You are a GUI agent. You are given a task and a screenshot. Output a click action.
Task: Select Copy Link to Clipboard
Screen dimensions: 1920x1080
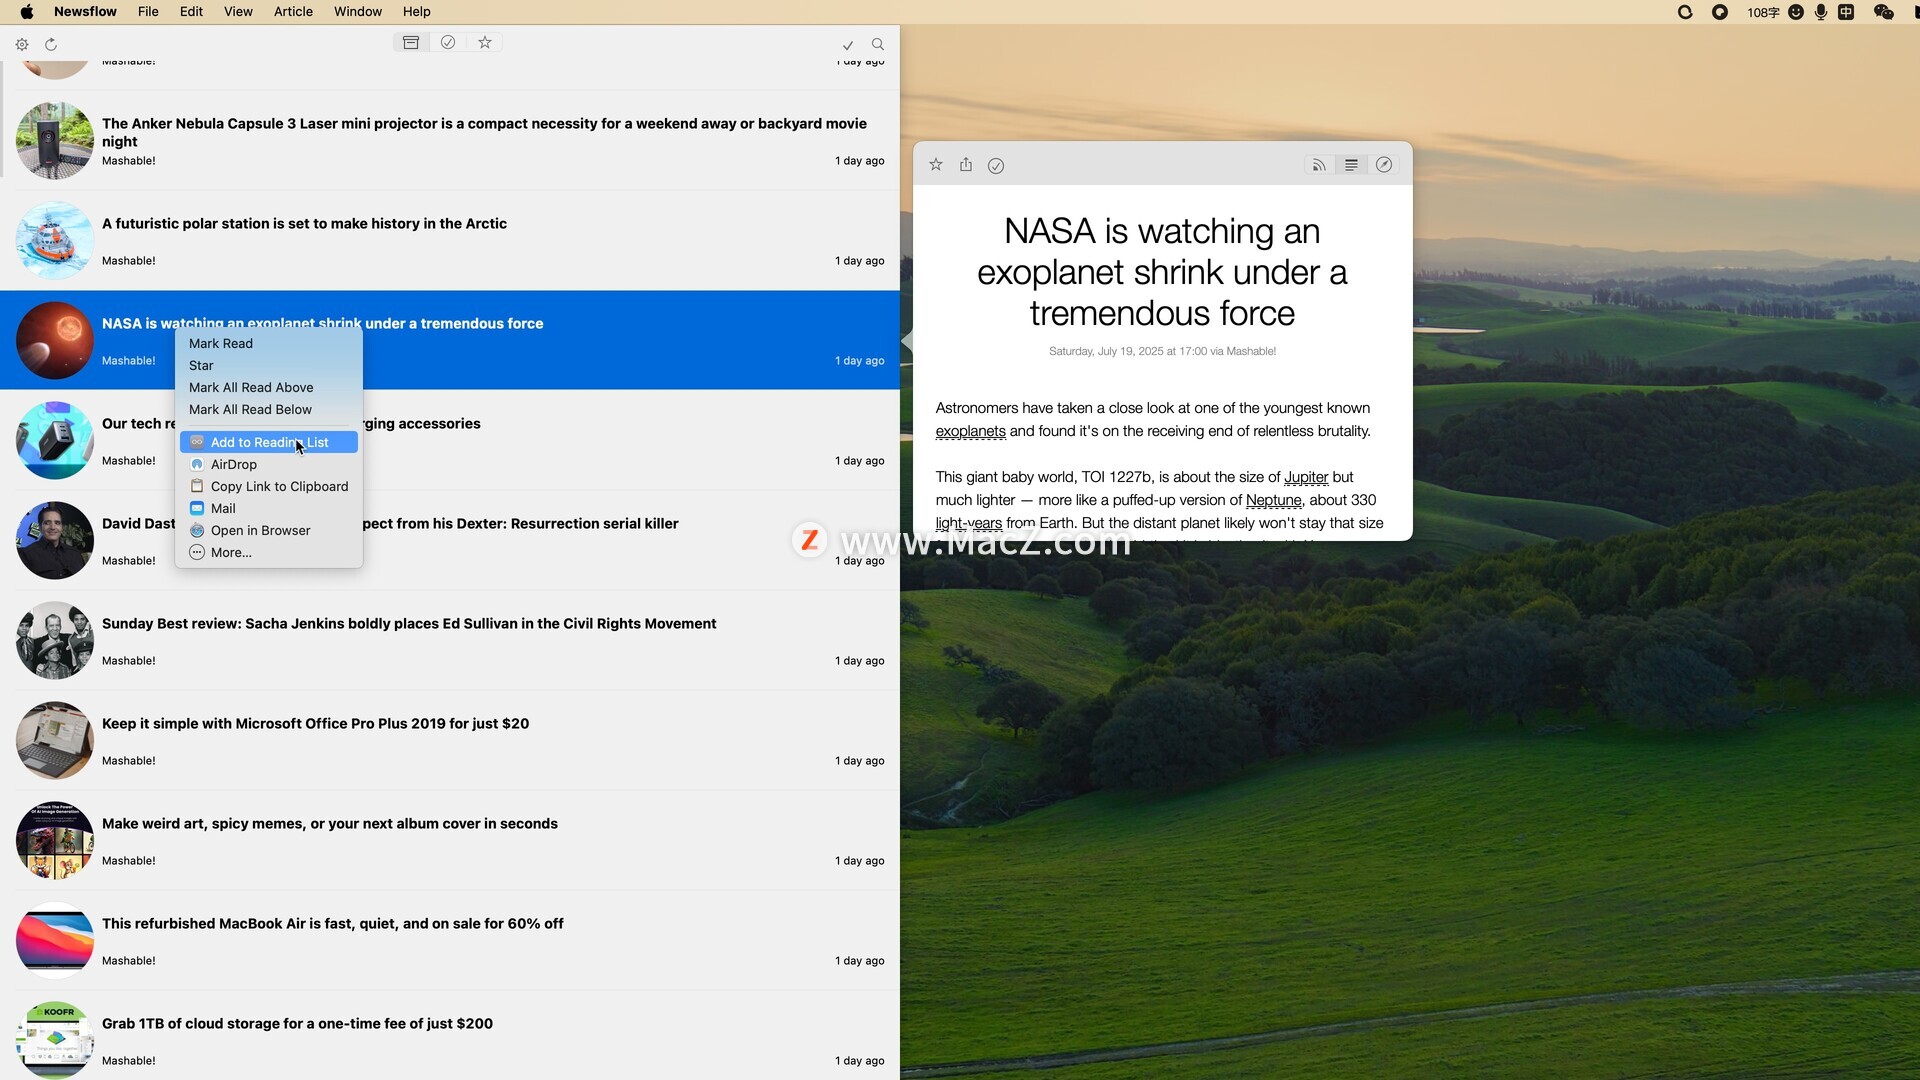tap(268, 486)
